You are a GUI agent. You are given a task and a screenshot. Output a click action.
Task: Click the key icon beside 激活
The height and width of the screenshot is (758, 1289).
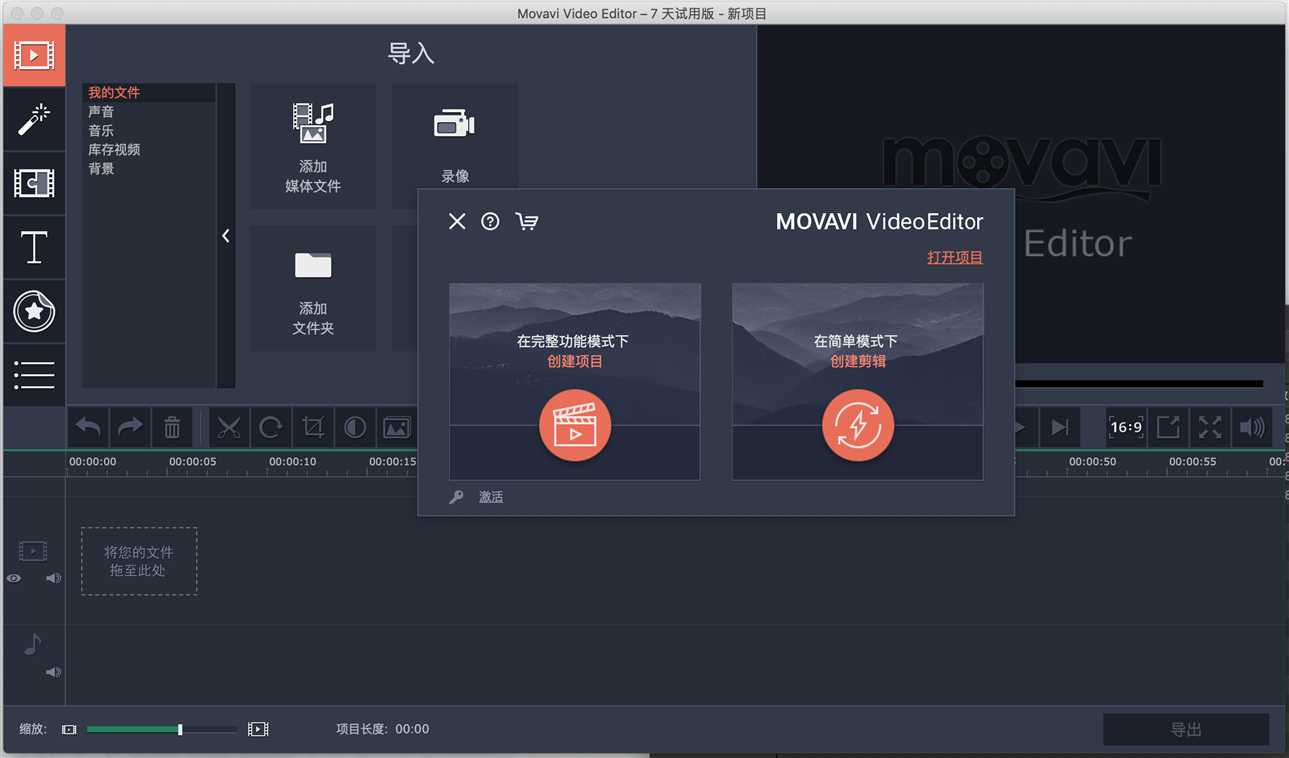pos(456,497)
